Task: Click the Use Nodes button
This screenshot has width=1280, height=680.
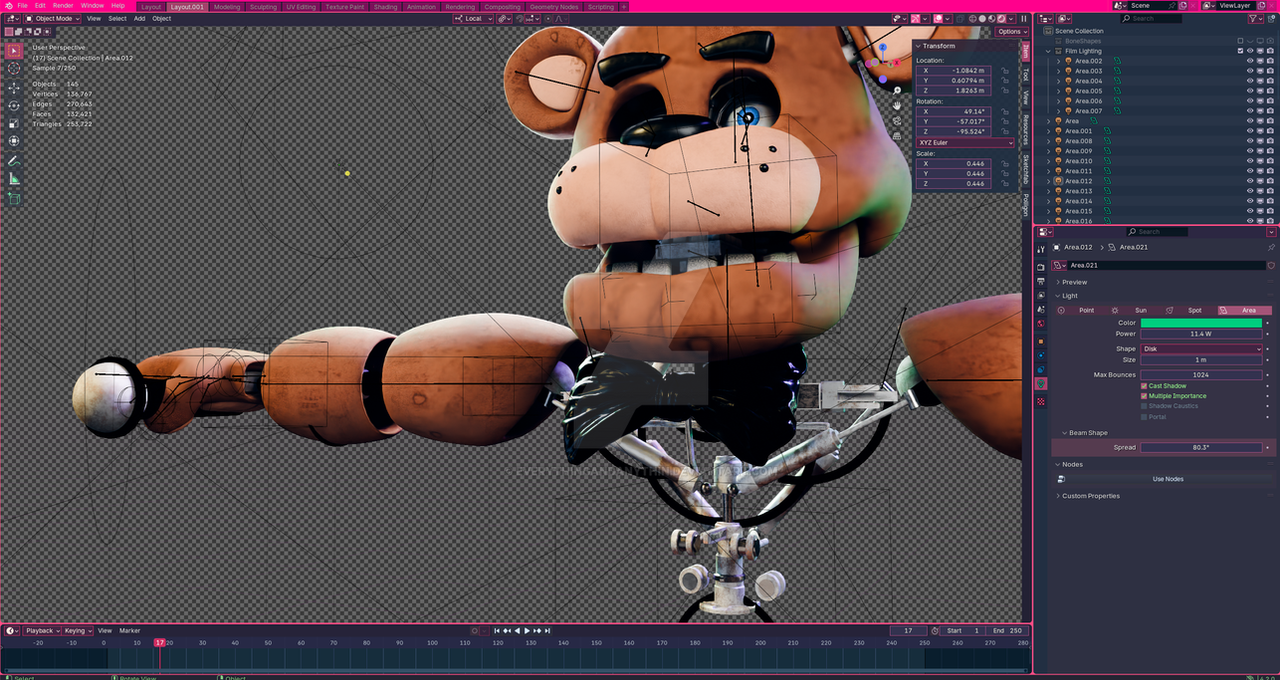Action: coord(1167,479)
